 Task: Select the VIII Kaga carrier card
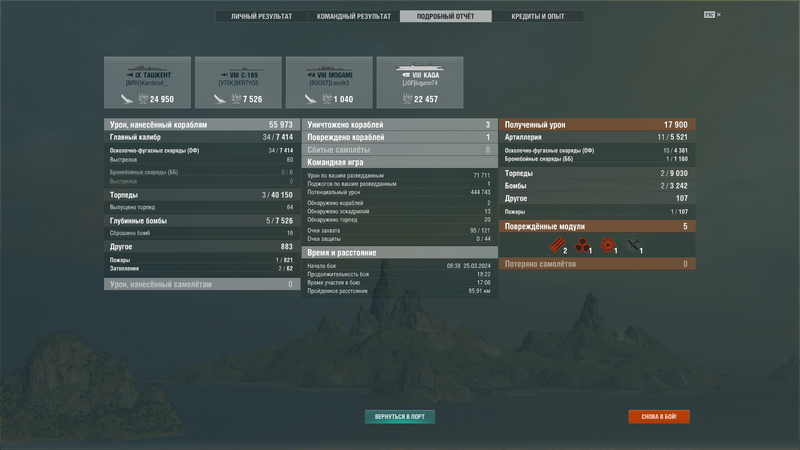click(x=419, y=82)
